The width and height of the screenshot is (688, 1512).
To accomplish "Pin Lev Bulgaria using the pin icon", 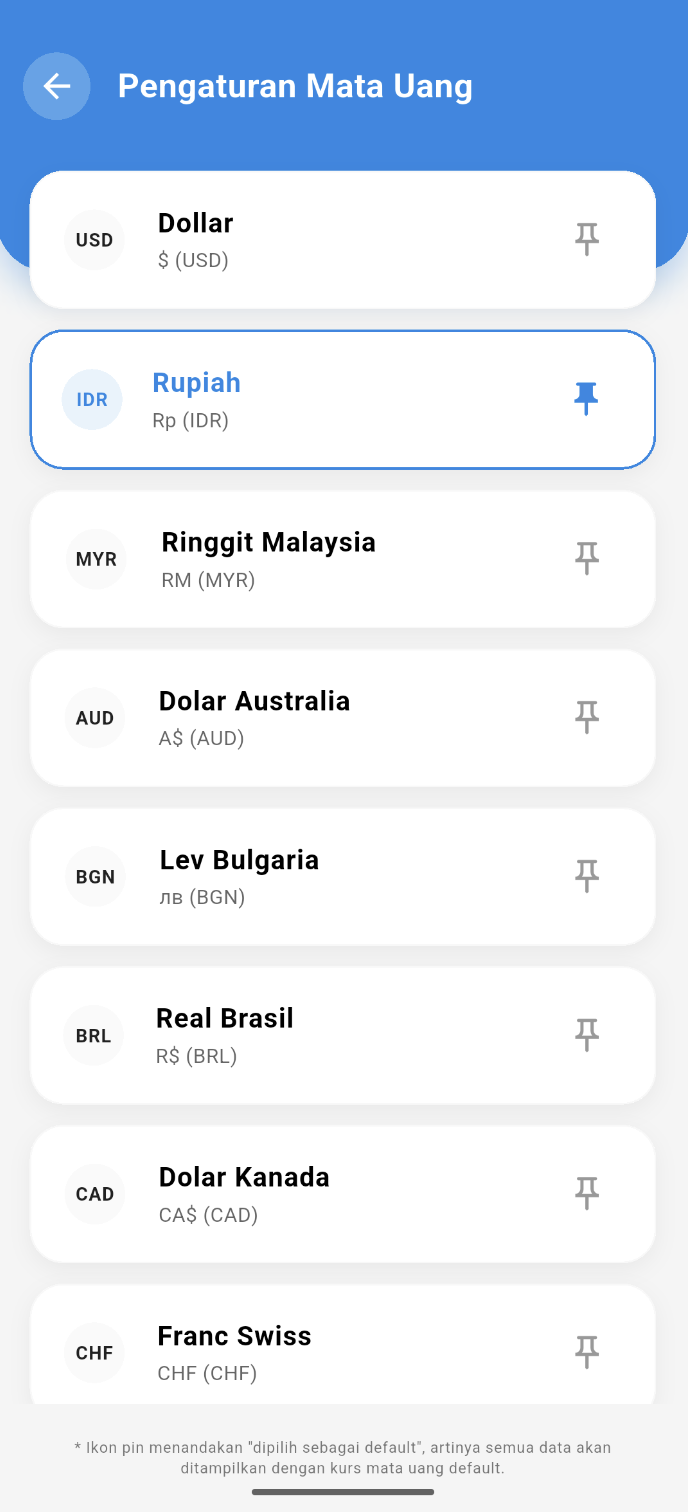I will tap(587, 876).
